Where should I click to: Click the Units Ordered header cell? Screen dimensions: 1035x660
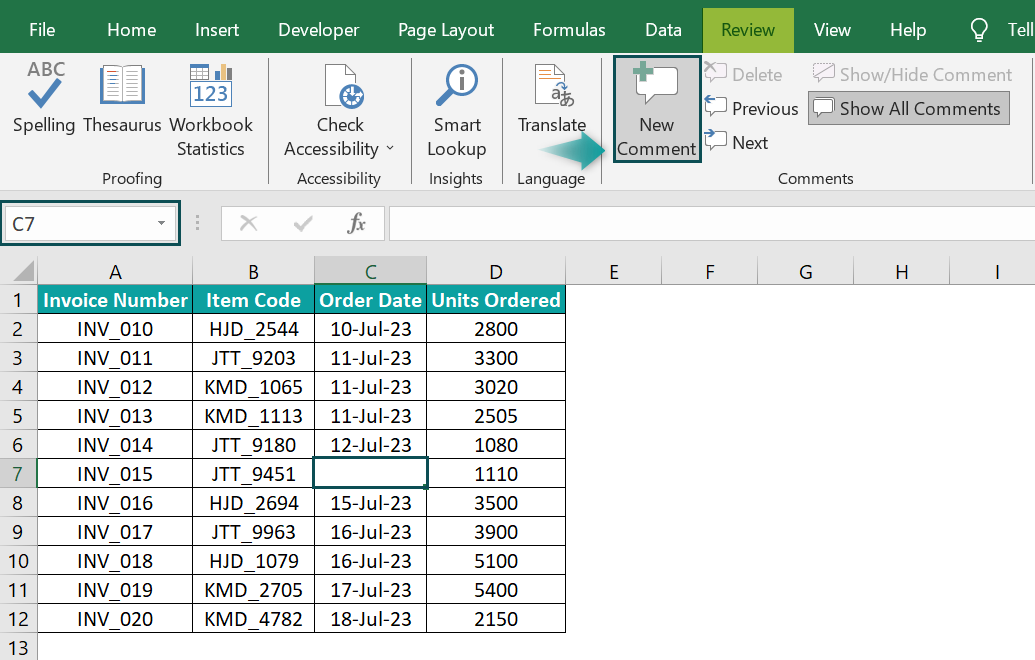(x=496, y=300)
